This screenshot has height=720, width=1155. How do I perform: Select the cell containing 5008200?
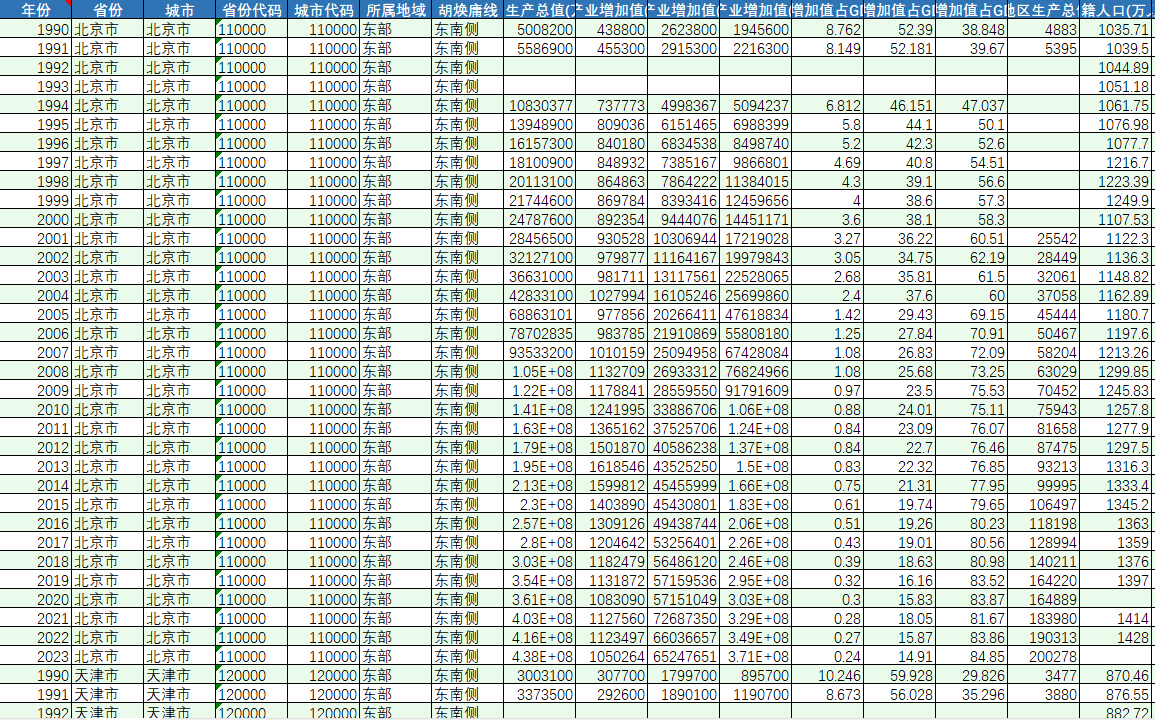click(x=539, y=30)
